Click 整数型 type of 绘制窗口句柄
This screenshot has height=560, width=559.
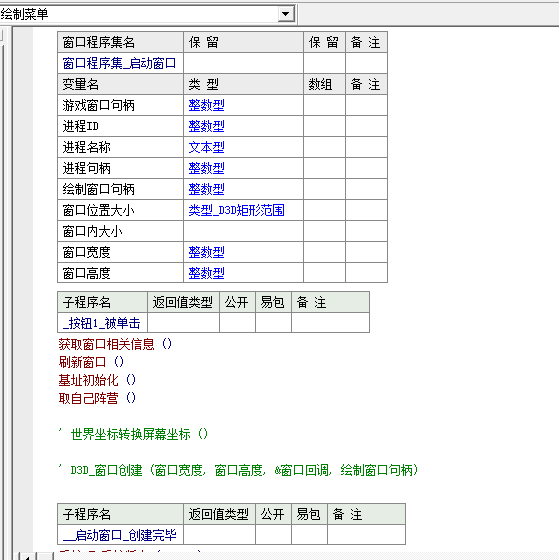[x=206, y=190]
